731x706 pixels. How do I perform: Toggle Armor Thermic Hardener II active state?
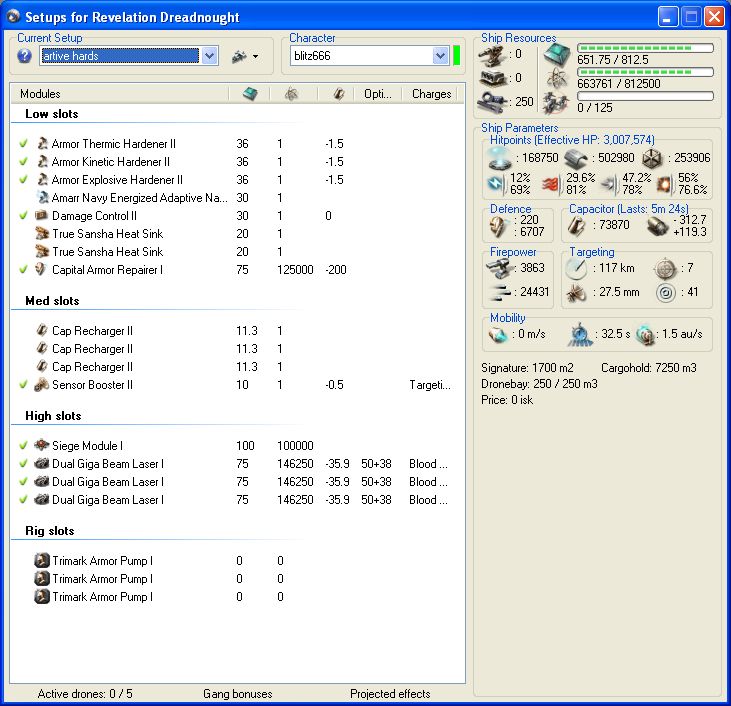click(23, 144)
